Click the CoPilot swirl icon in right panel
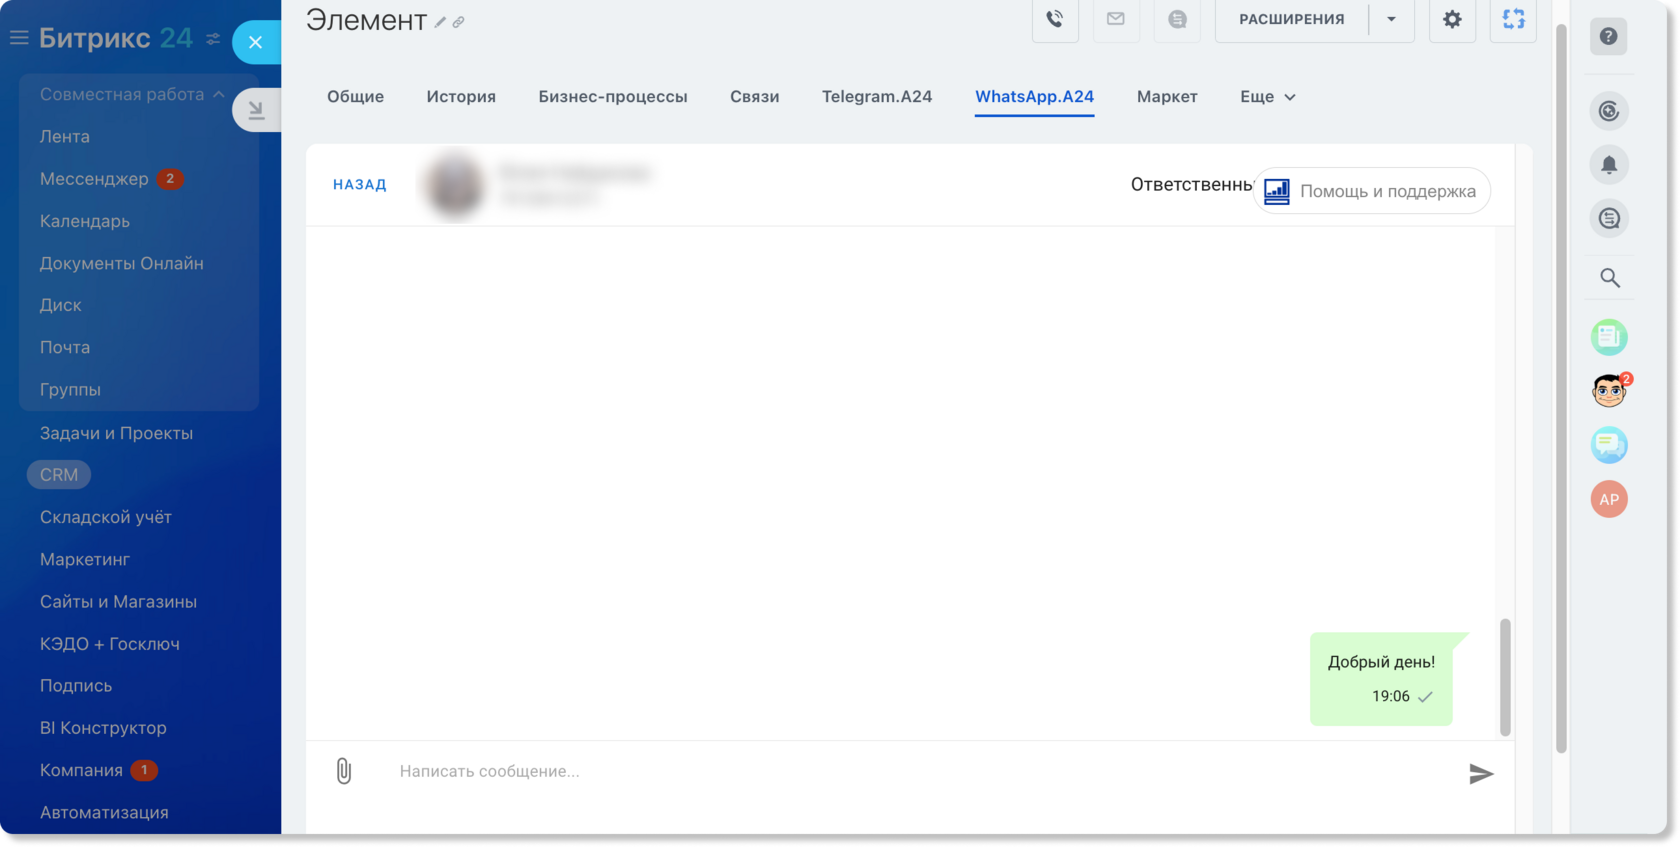 (x=1609, y=111)
